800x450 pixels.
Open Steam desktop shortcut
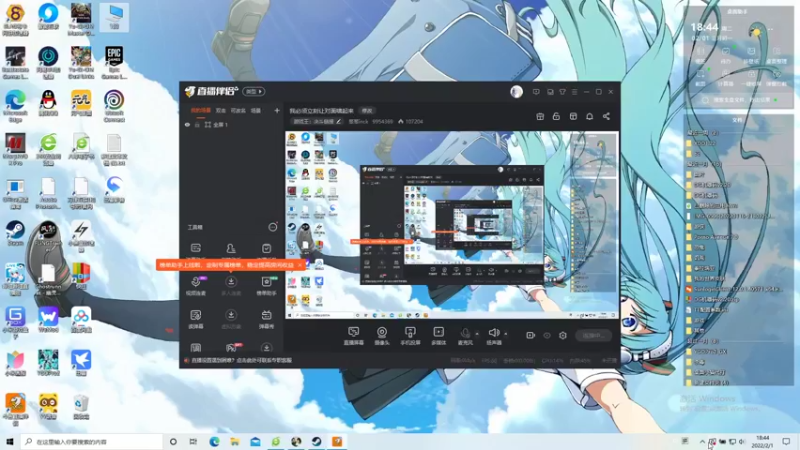click(x=15, y=234)
